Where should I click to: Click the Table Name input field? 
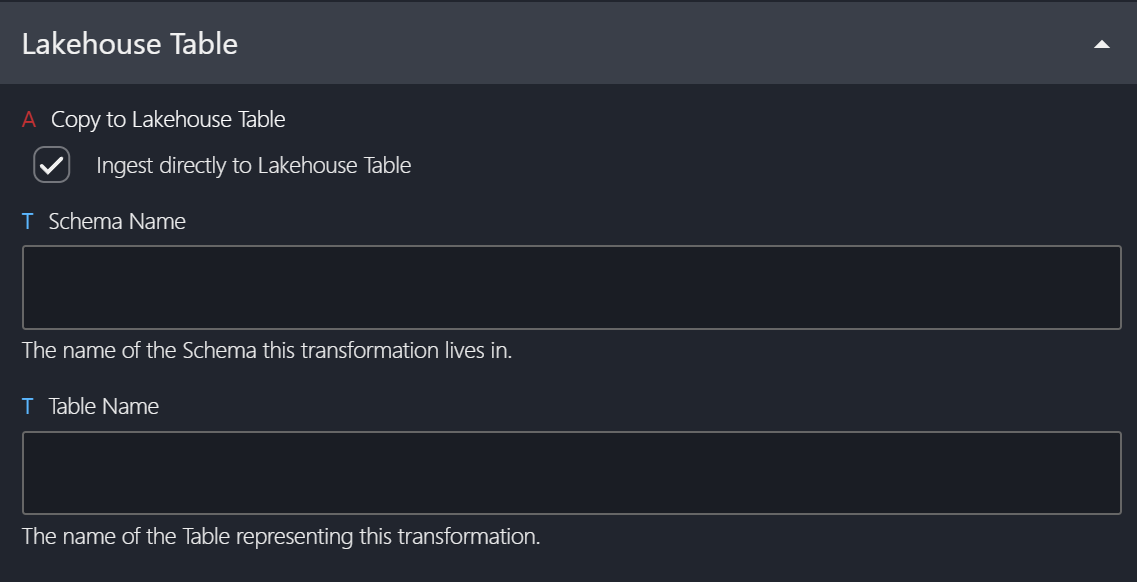[571, 473]
